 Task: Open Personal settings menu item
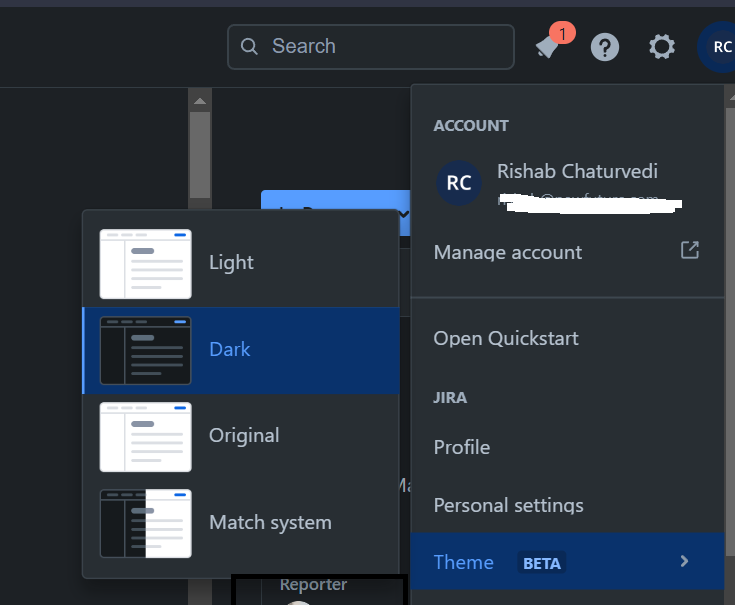(508, 505)
